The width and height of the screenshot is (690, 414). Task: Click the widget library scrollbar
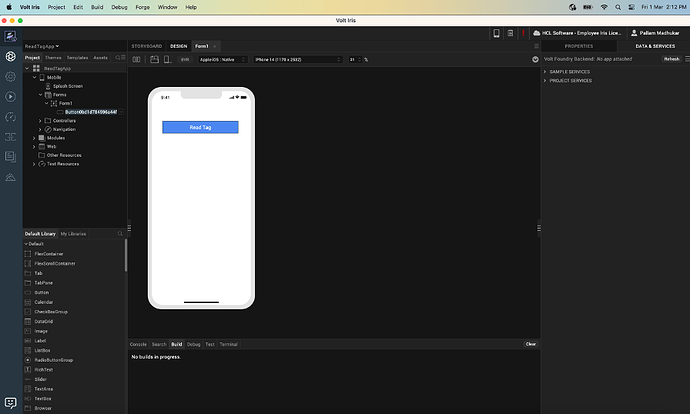pos(126,255)
